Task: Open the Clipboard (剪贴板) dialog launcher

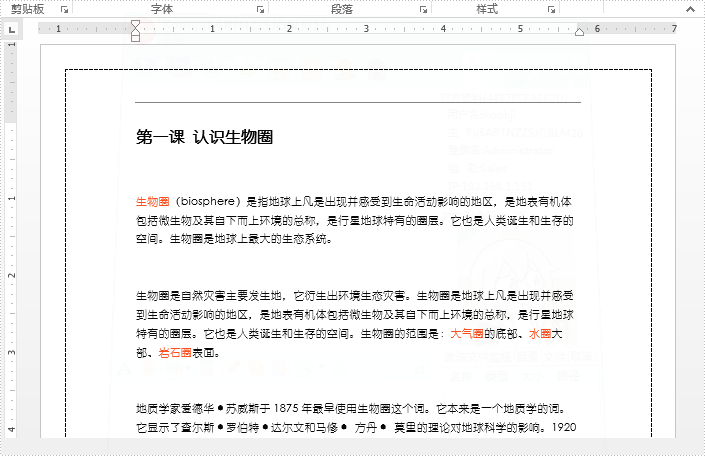Action: click(x=64, y=9)
